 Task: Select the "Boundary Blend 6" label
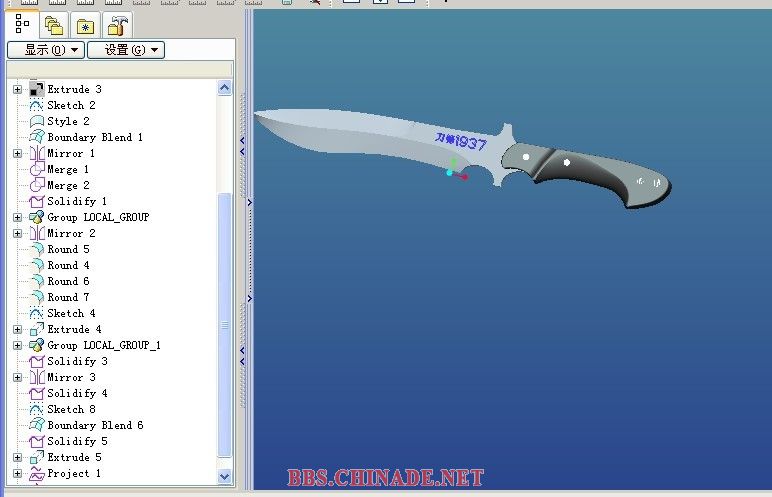(x=95, y=426)
